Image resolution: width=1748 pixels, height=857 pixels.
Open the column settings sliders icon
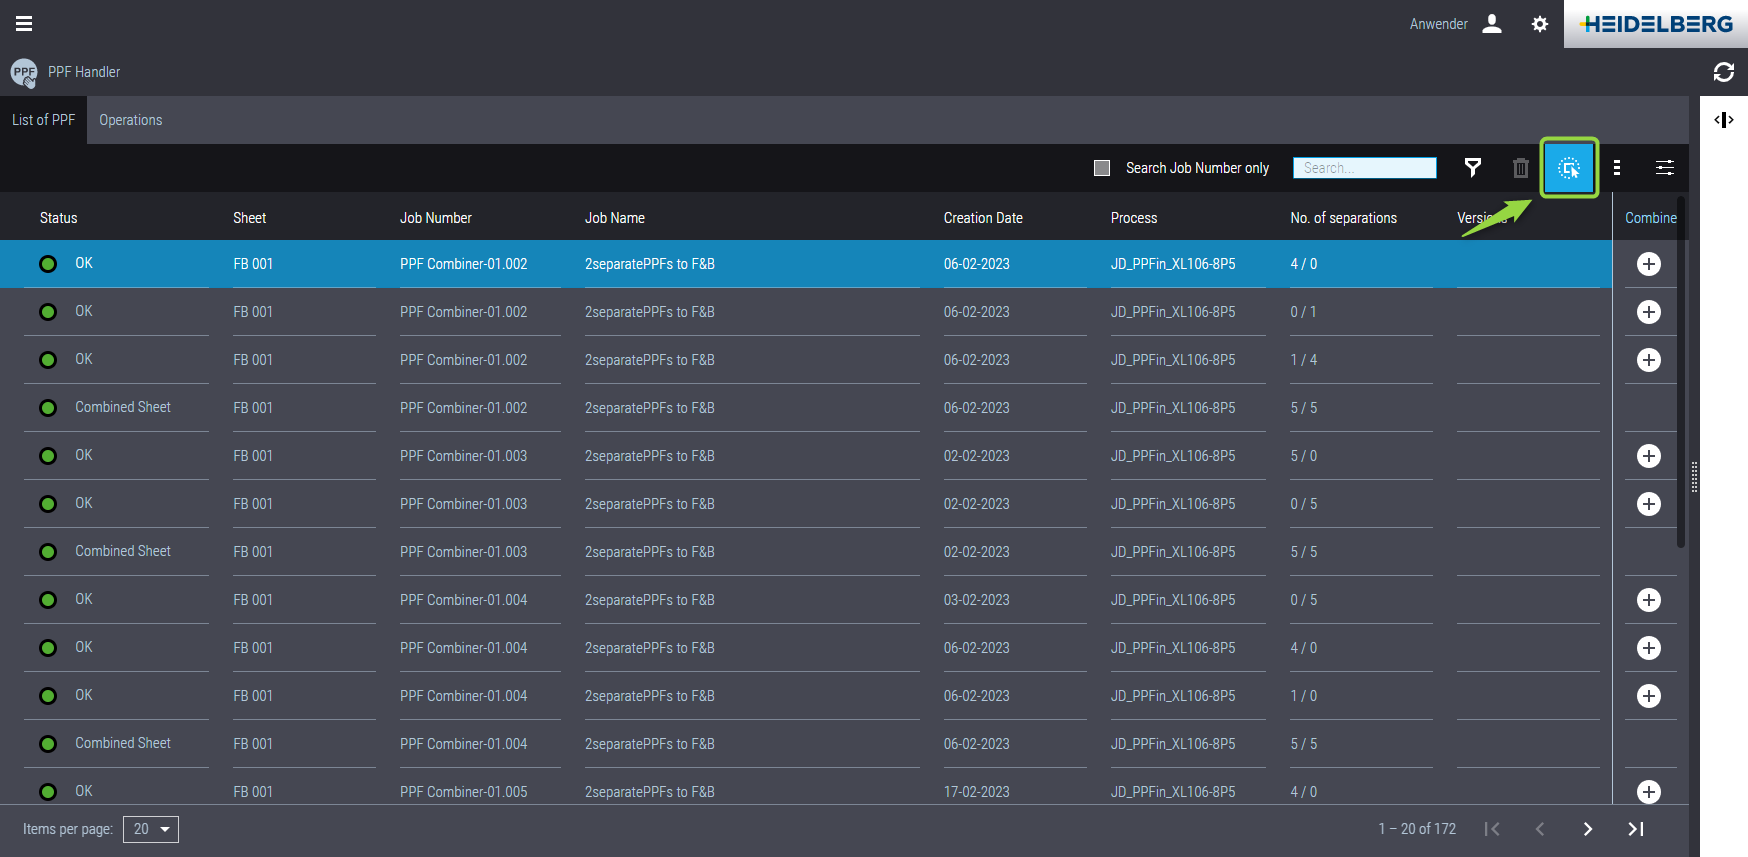point(1665,168)
